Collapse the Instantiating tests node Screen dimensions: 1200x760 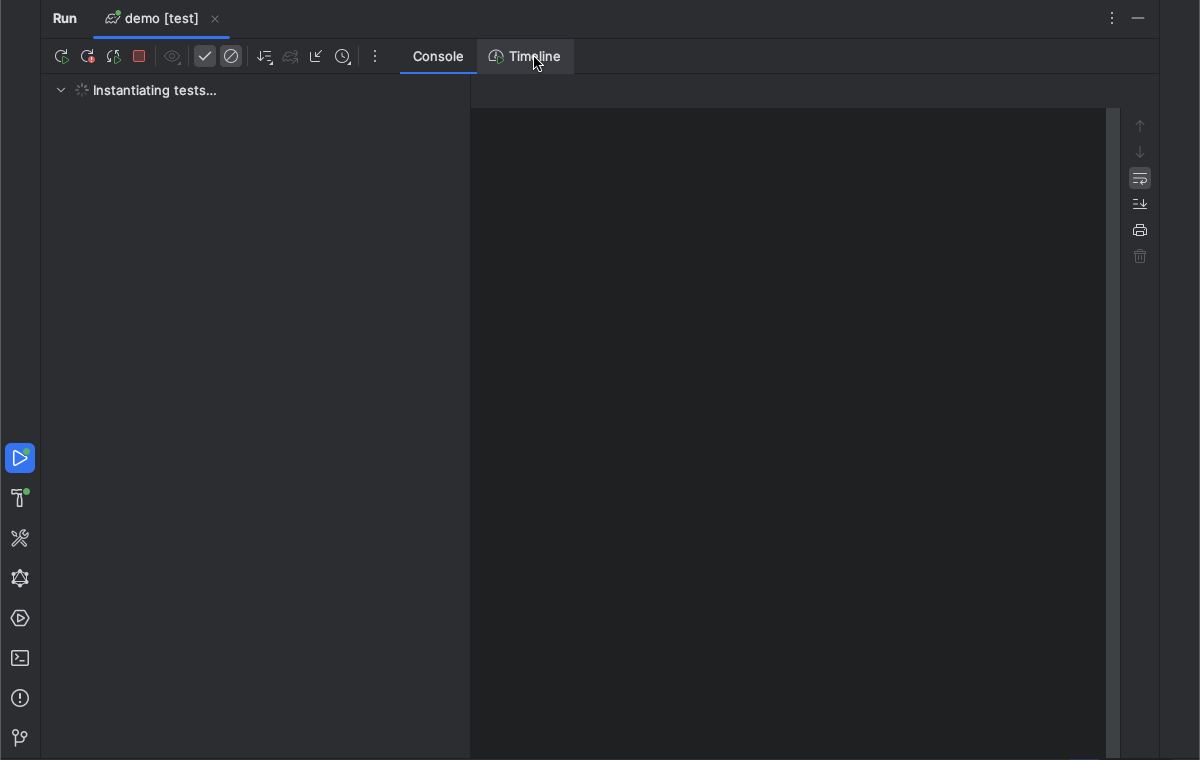pyautogui.click(x=60, y=90)
